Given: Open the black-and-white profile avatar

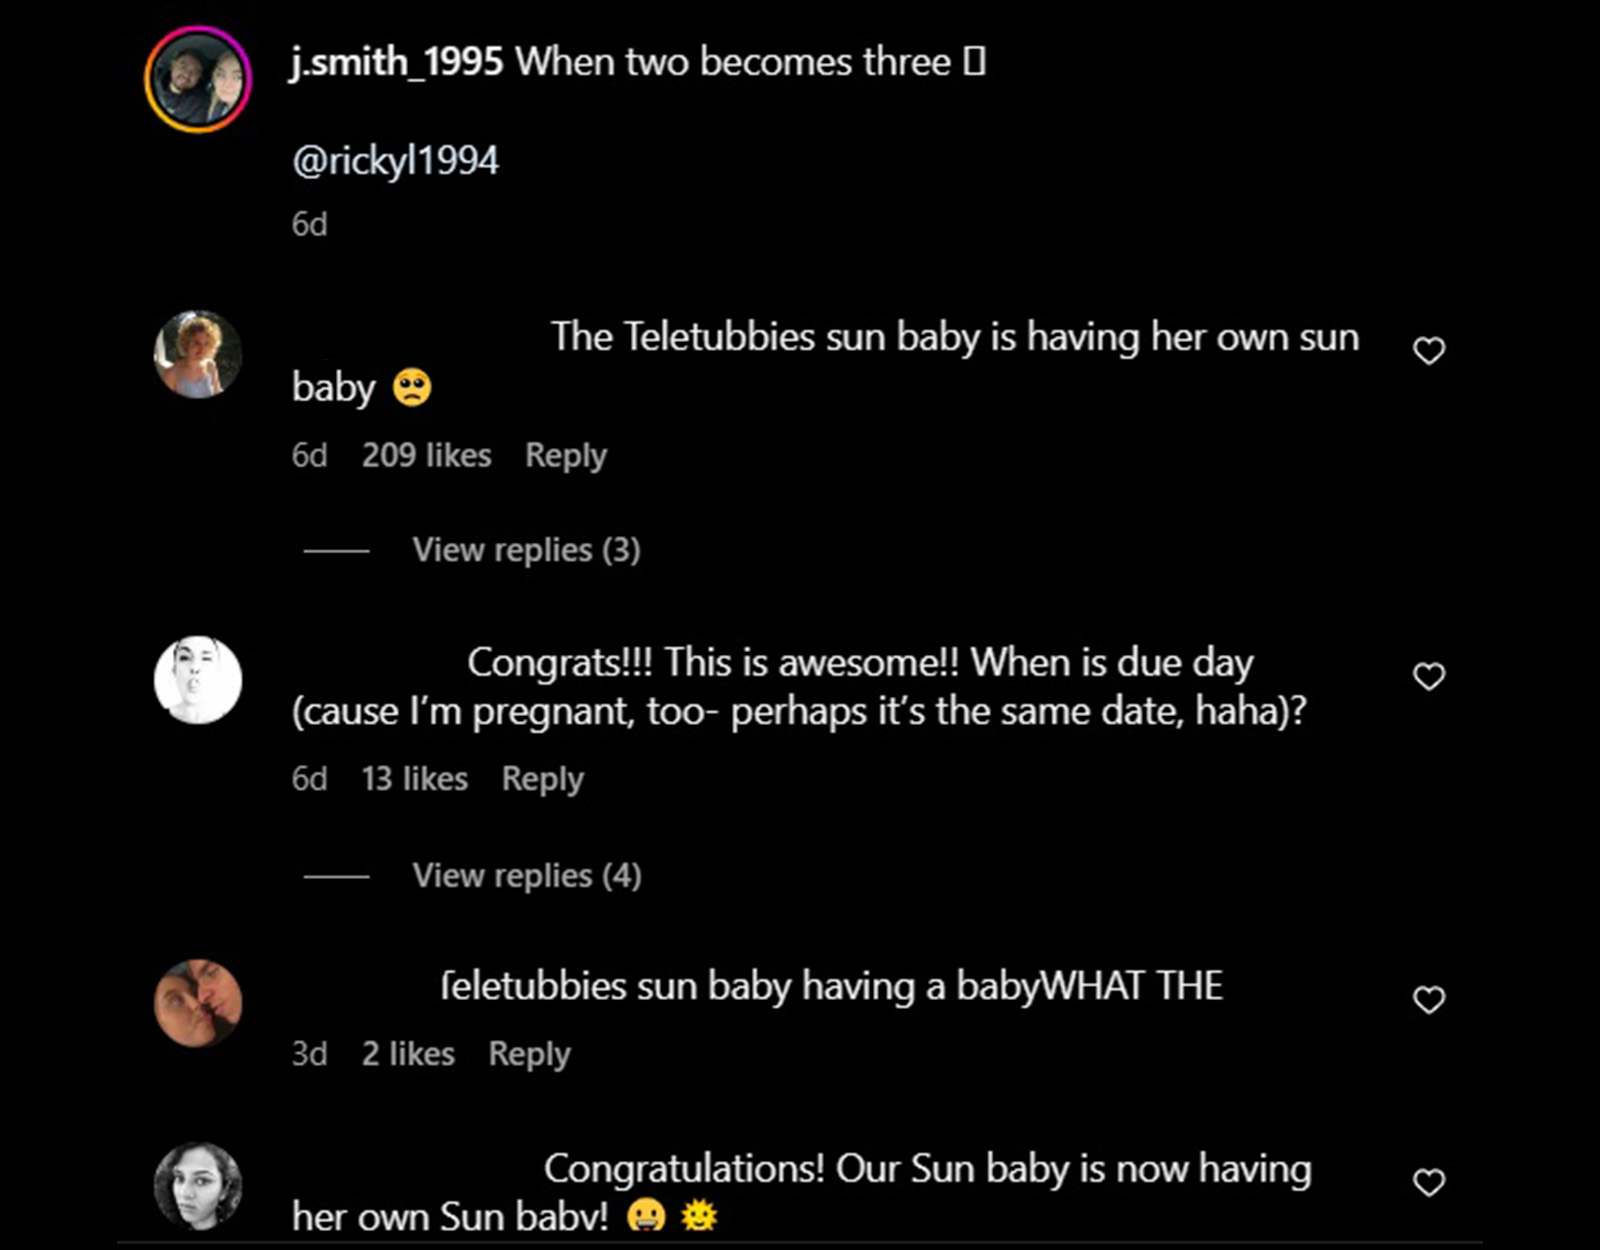Looking at the screenshot, I should click(198, 678).
